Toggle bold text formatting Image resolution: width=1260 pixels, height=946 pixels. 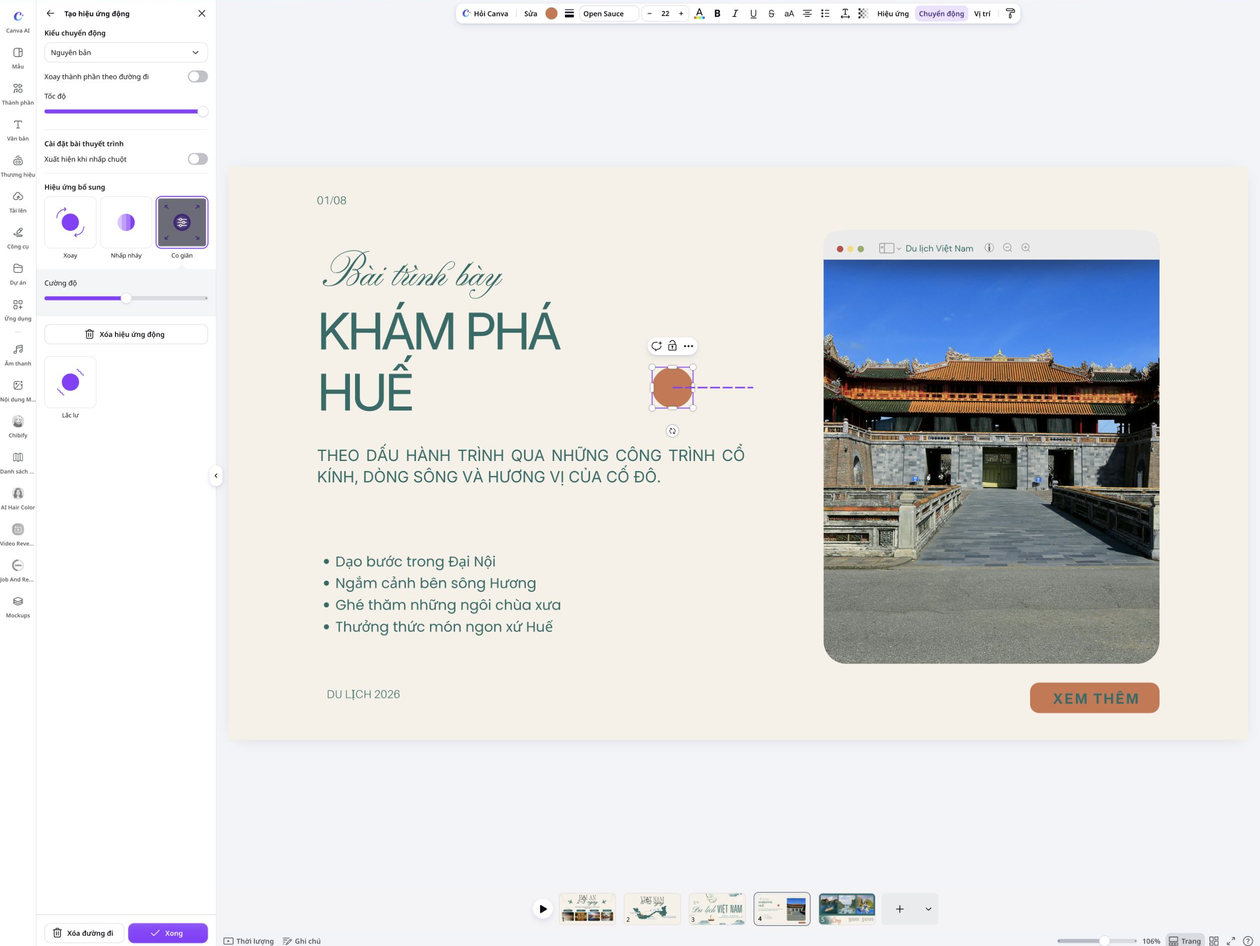tap(717, 14)
